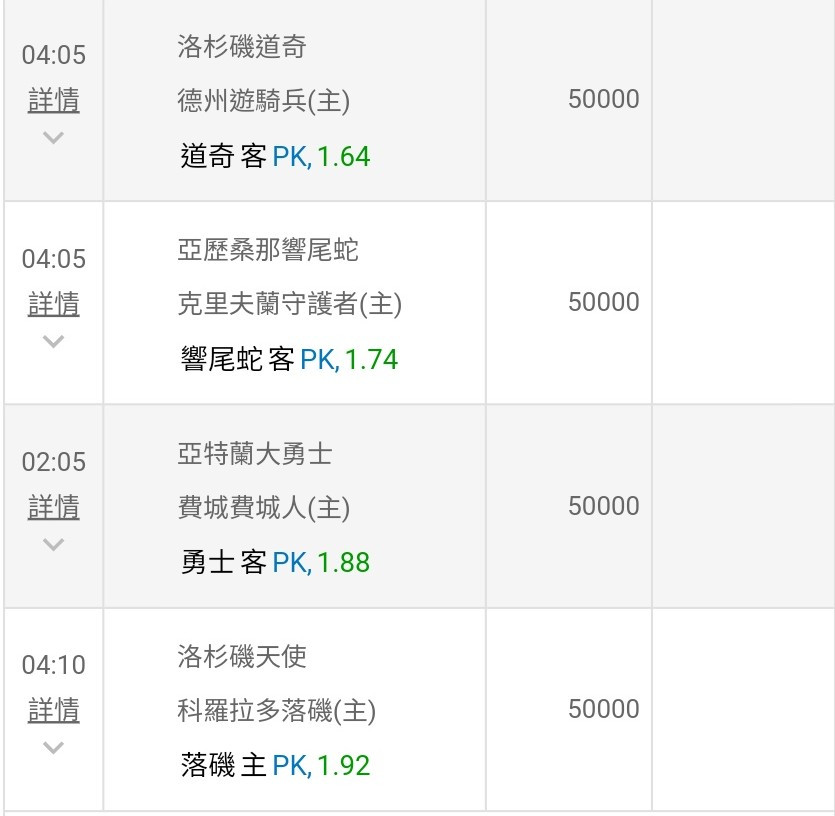The height and width of the screenshot is (816, 835).
Task: Click team name 克里夫蘭守護者(主)
Action: pos(290,304)
